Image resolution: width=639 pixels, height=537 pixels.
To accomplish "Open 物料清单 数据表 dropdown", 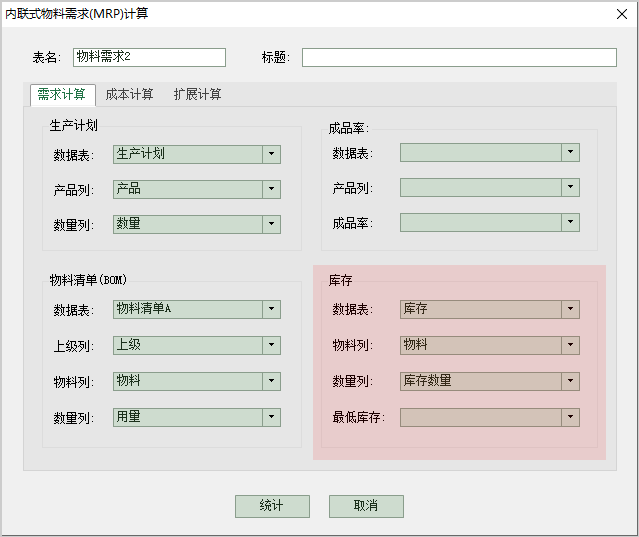I will 271,310.
